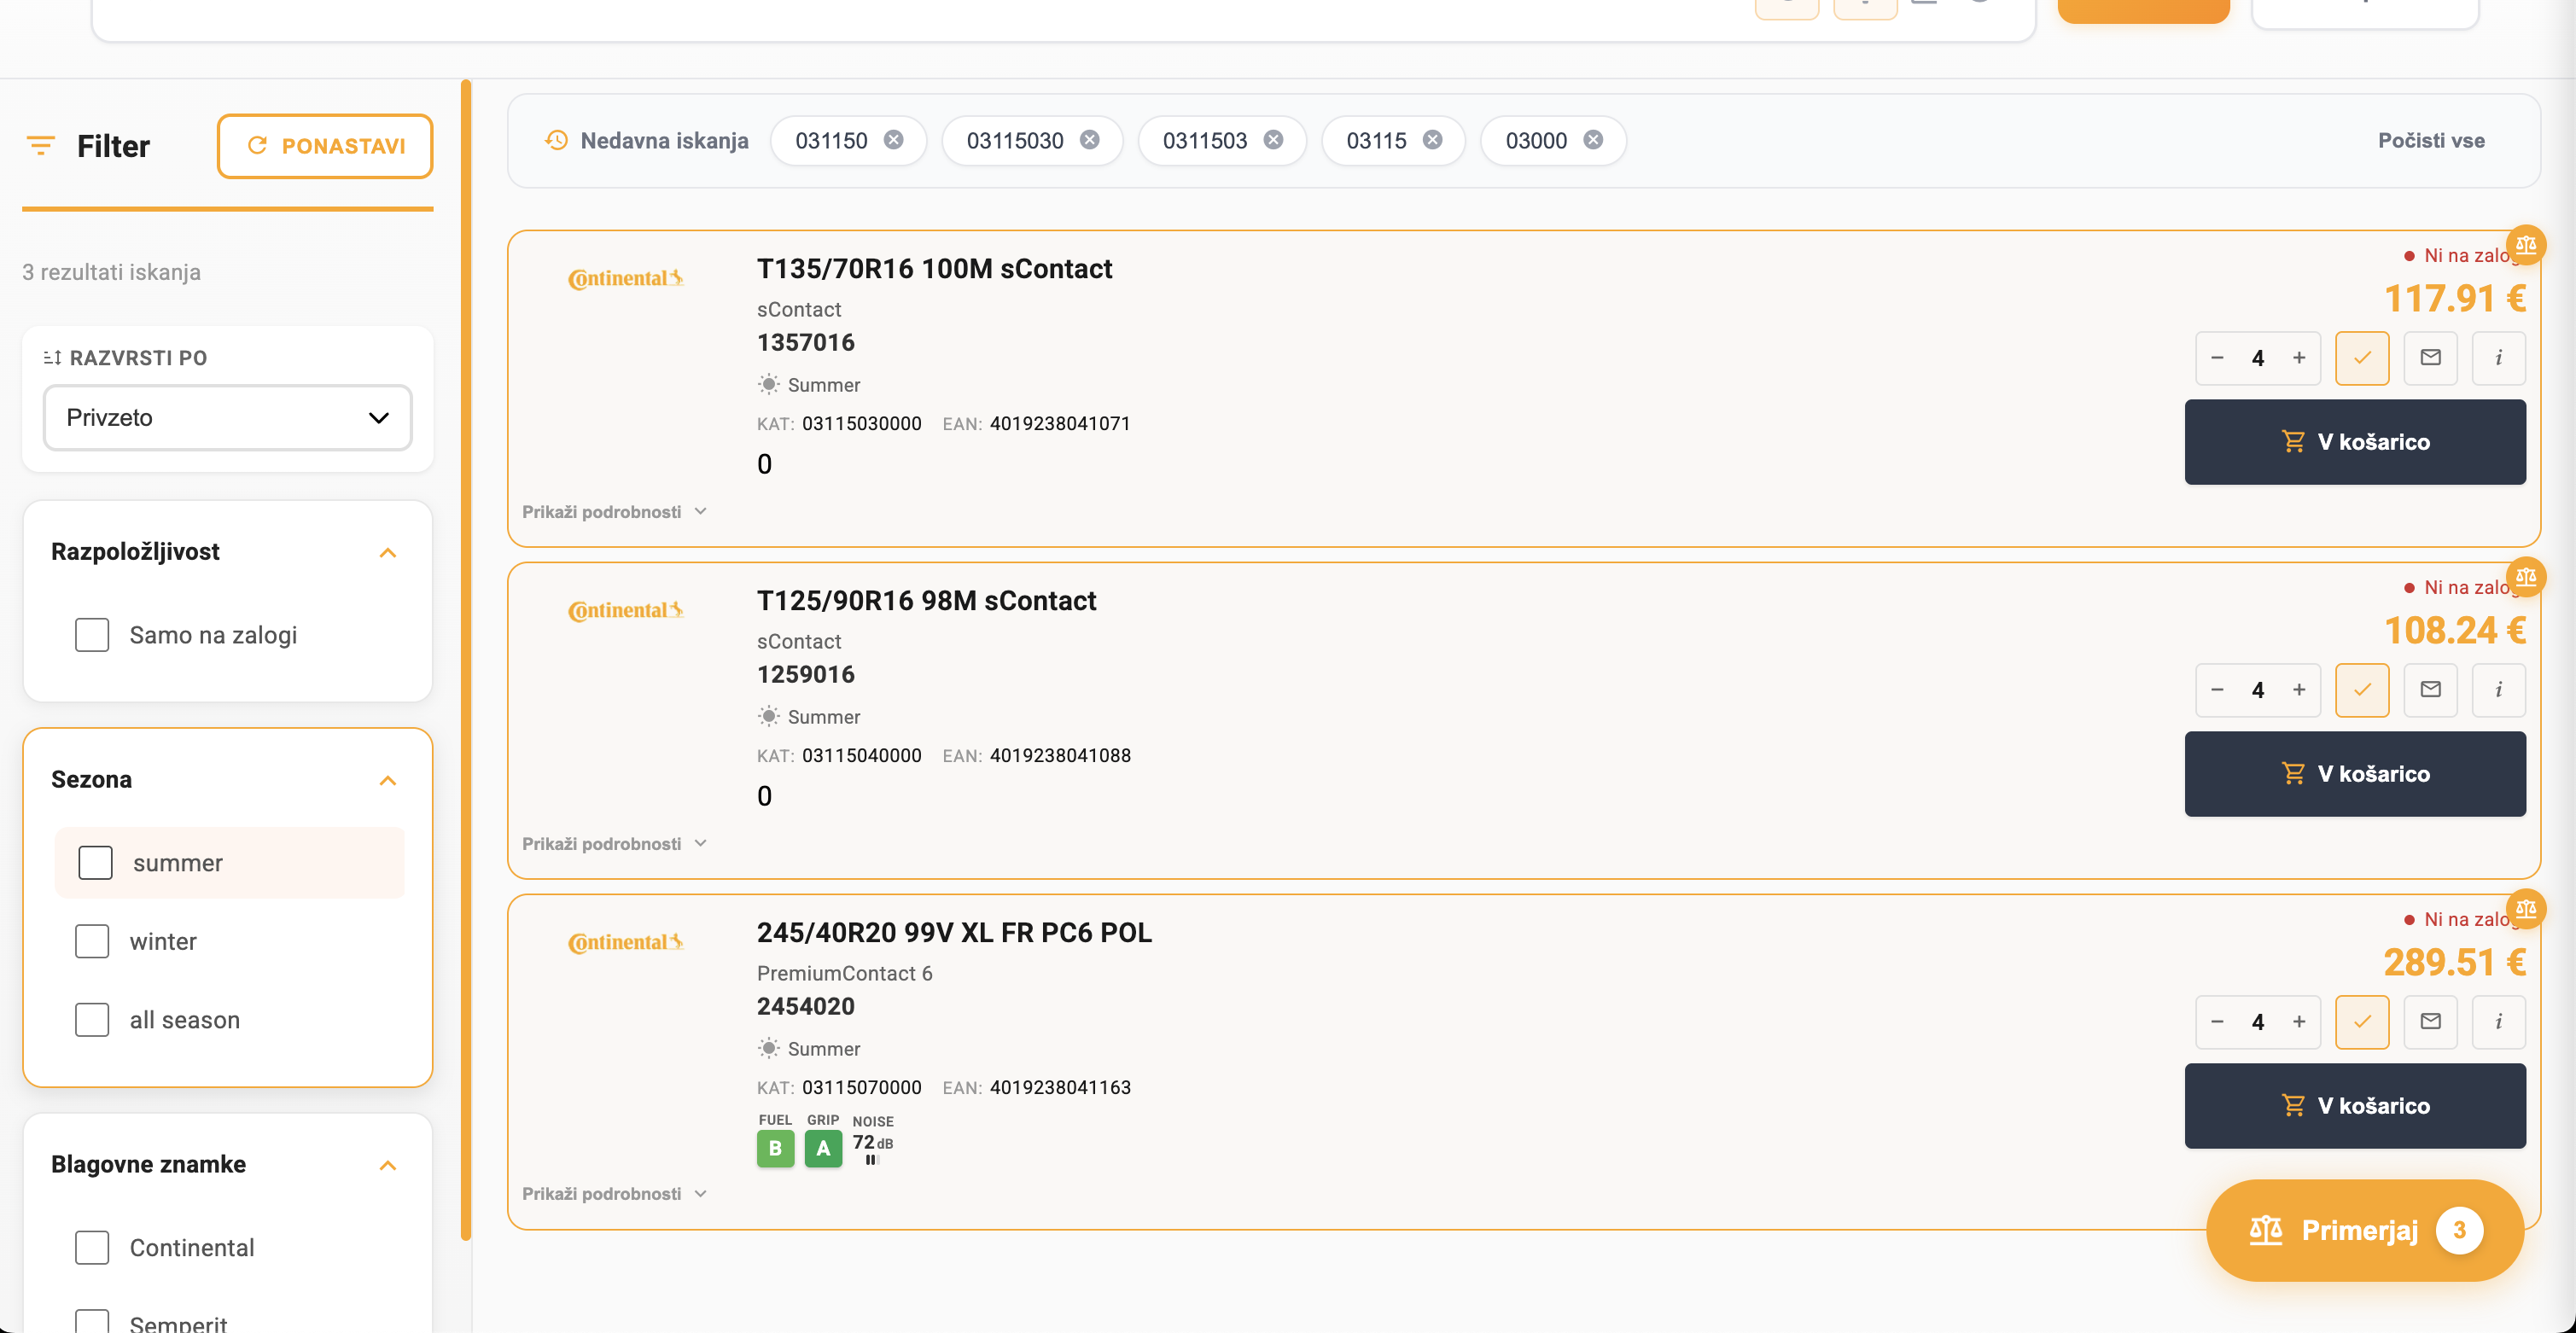
Task: Click Continental logo on 245/40R20 card
Action: coord(626,943)
